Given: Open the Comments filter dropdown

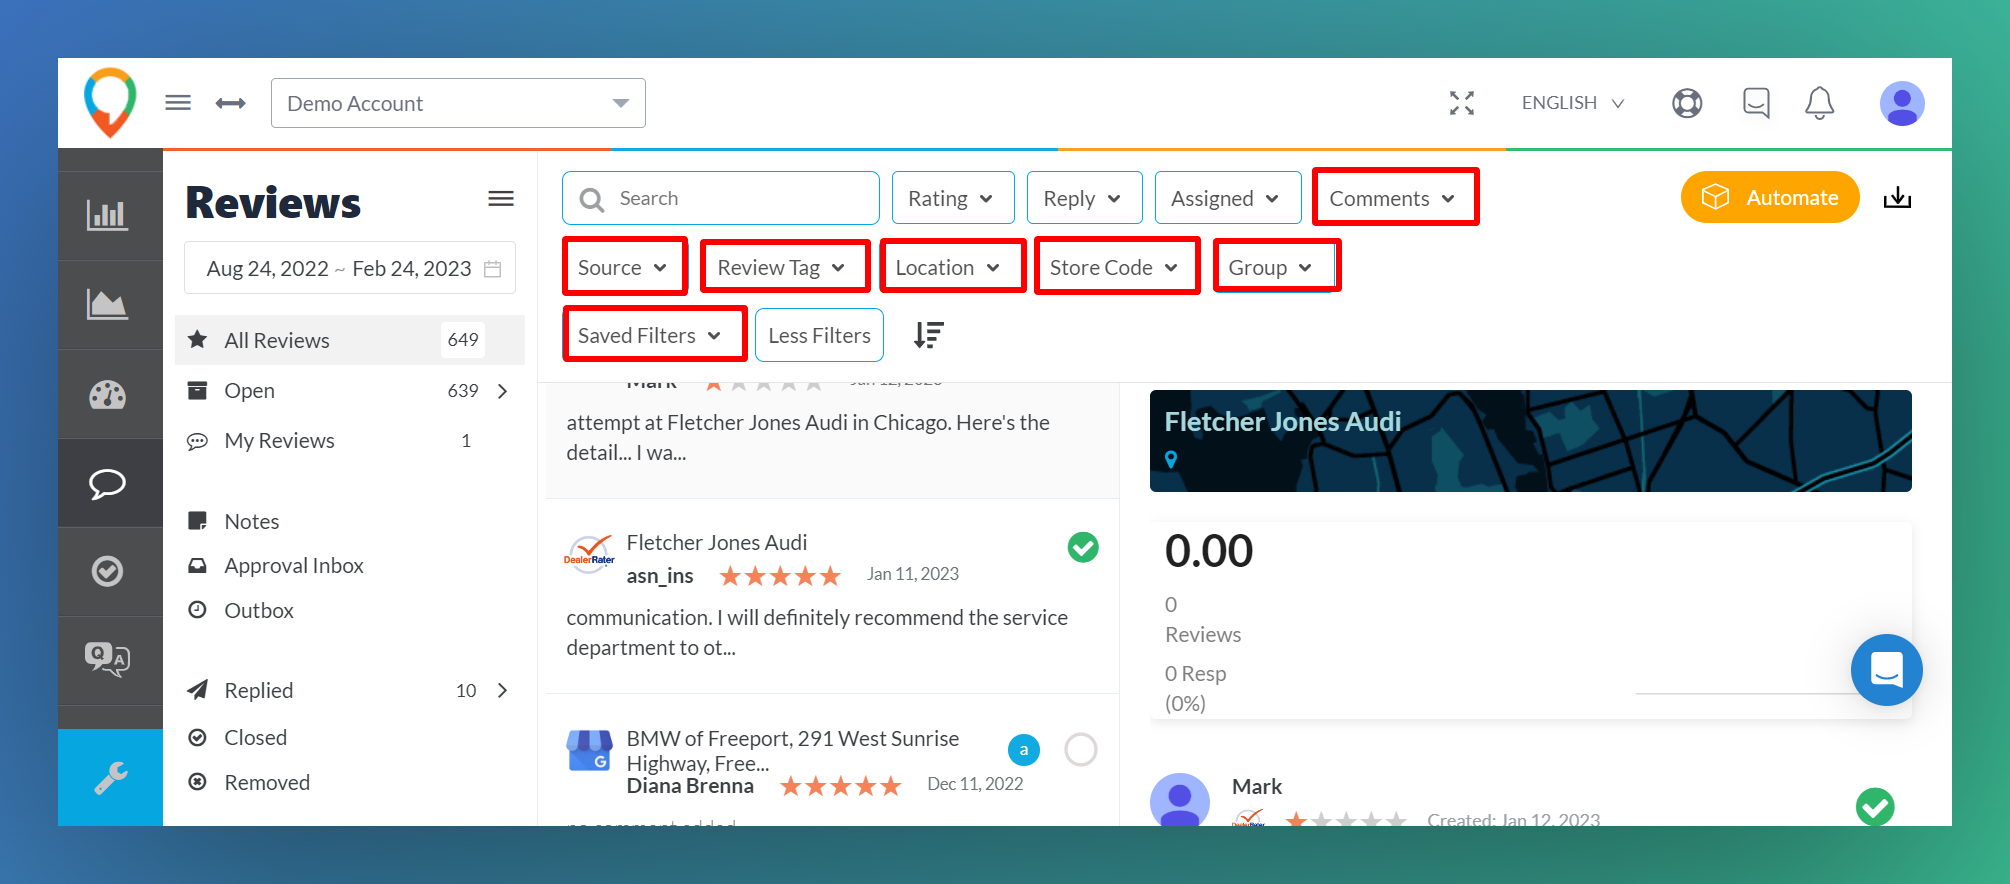Looking at the screenshot, I should pos(1394,198).
